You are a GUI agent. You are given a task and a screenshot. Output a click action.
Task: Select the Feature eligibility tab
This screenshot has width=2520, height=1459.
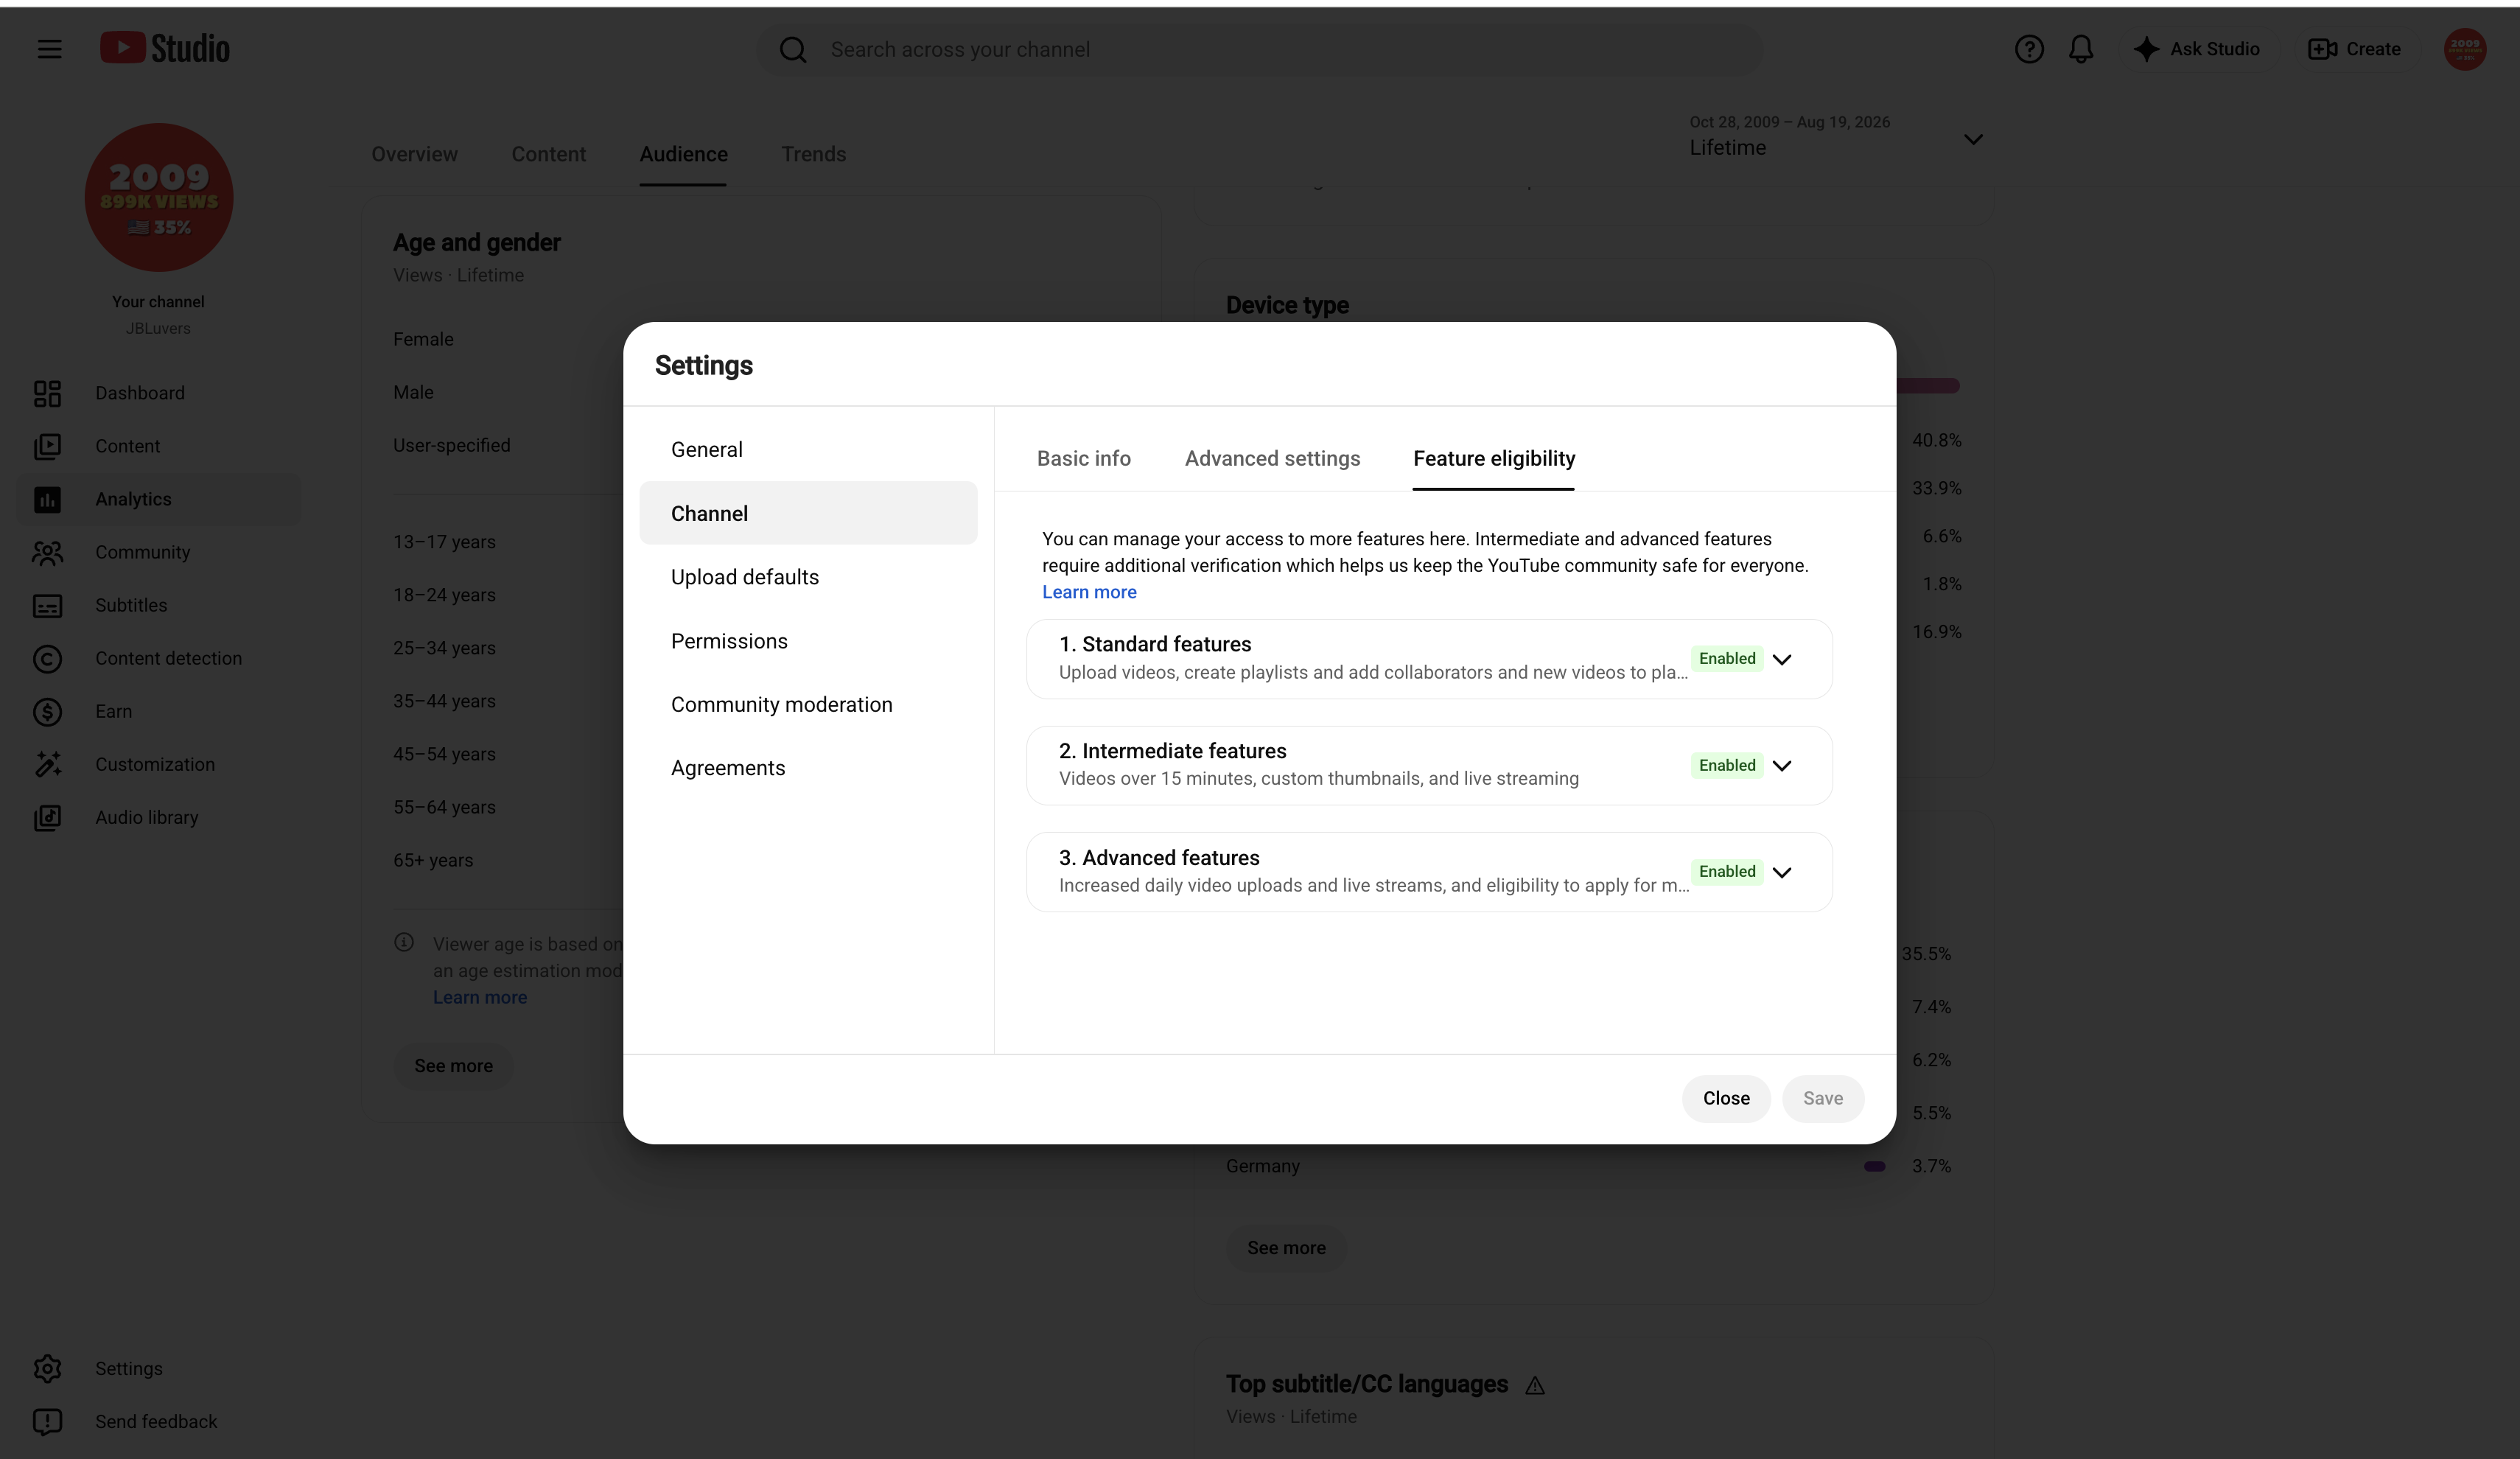point(1494,459)
